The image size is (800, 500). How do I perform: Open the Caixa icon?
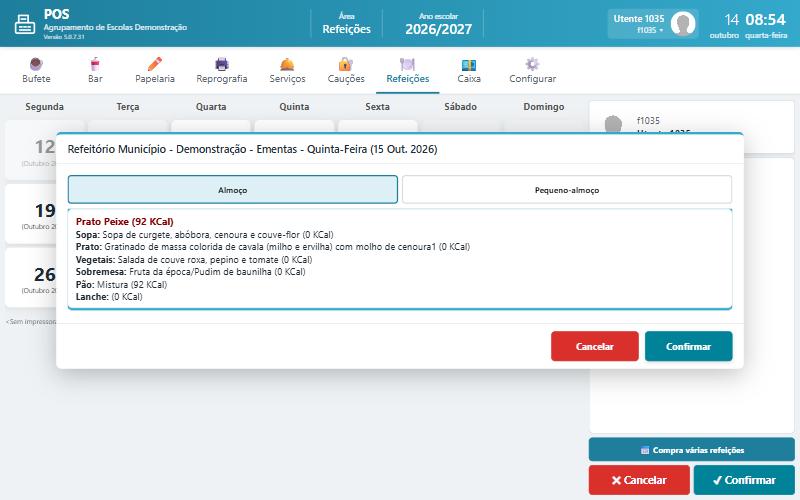pyautogui.click(x=468, y=64)
